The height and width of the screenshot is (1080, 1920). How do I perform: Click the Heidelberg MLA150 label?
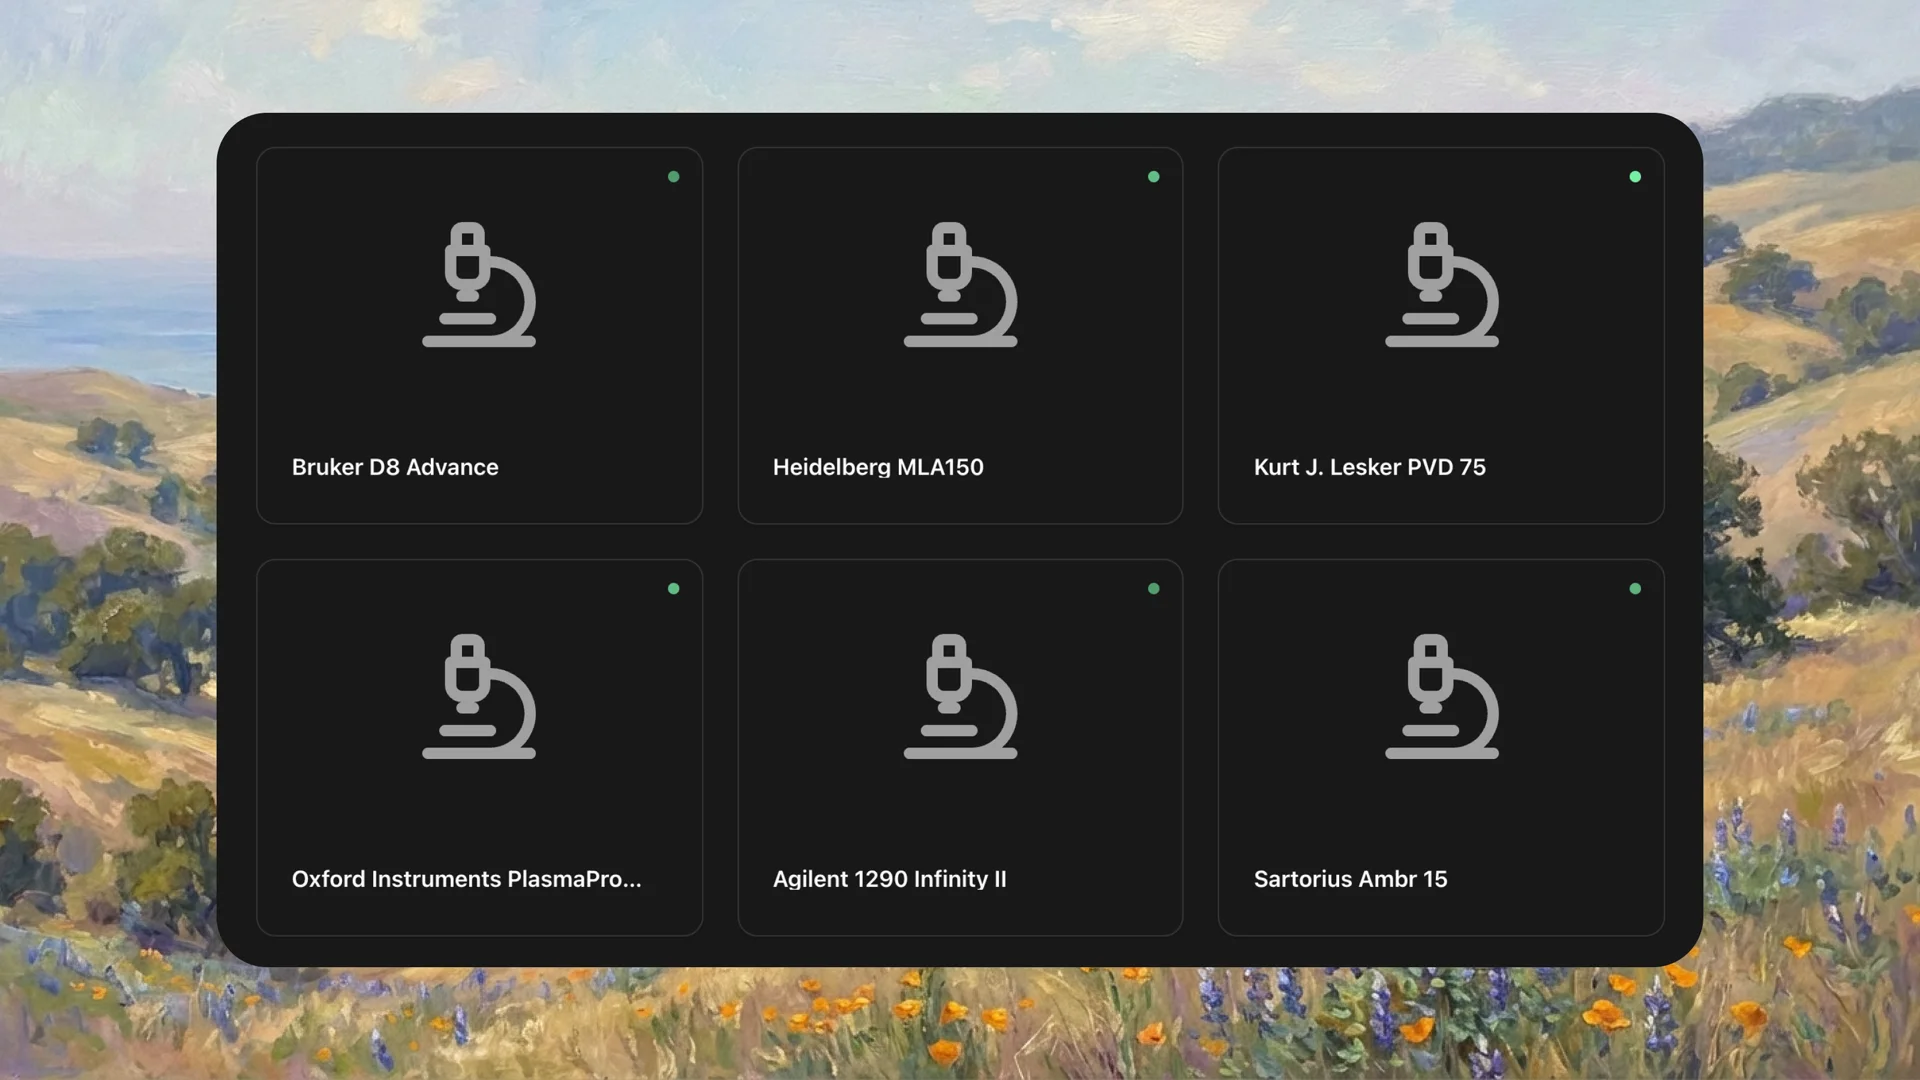tap(878, 467)
